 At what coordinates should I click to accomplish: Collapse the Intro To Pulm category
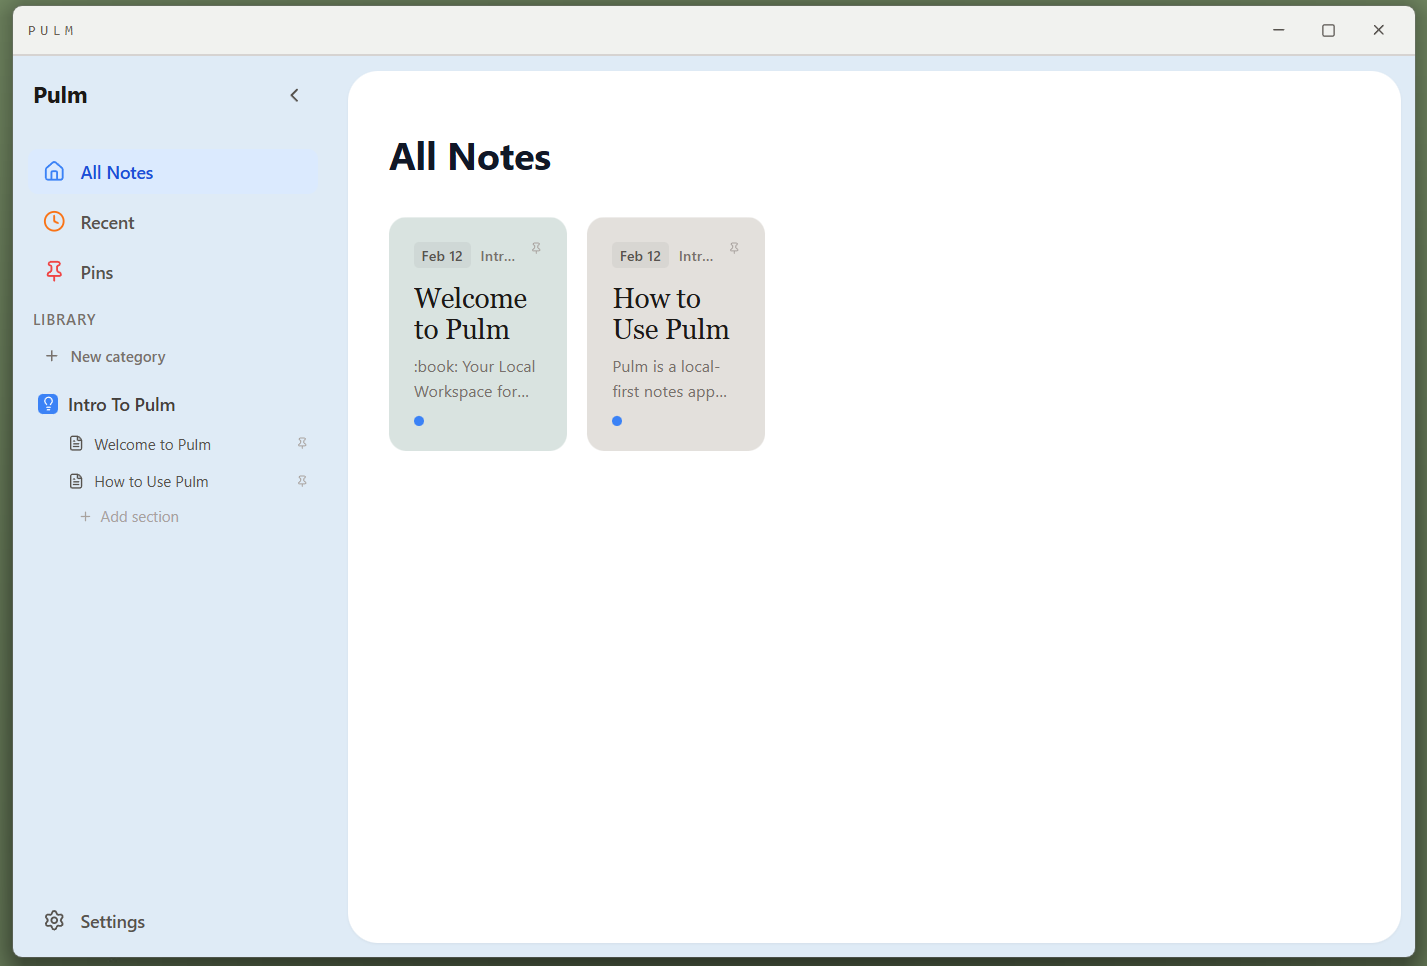(x=120, y=404)
